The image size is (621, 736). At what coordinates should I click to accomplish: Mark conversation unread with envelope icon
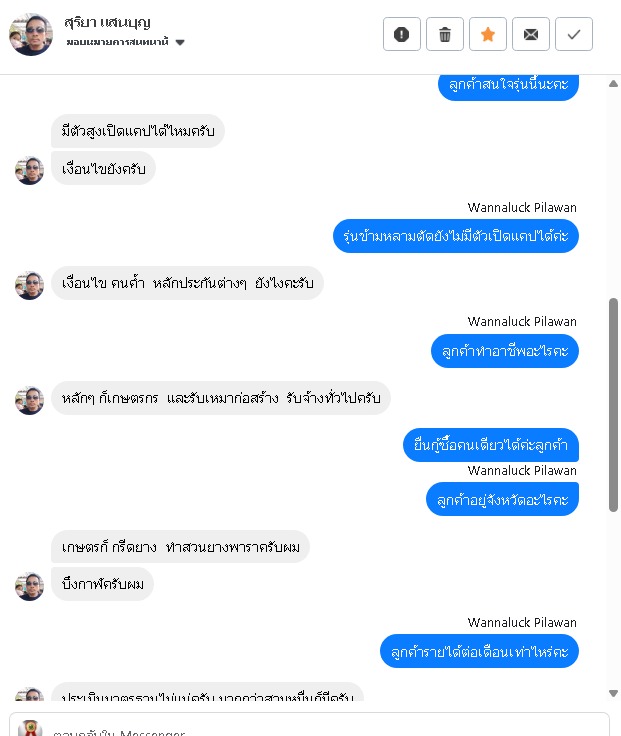(x=530, y=34)
